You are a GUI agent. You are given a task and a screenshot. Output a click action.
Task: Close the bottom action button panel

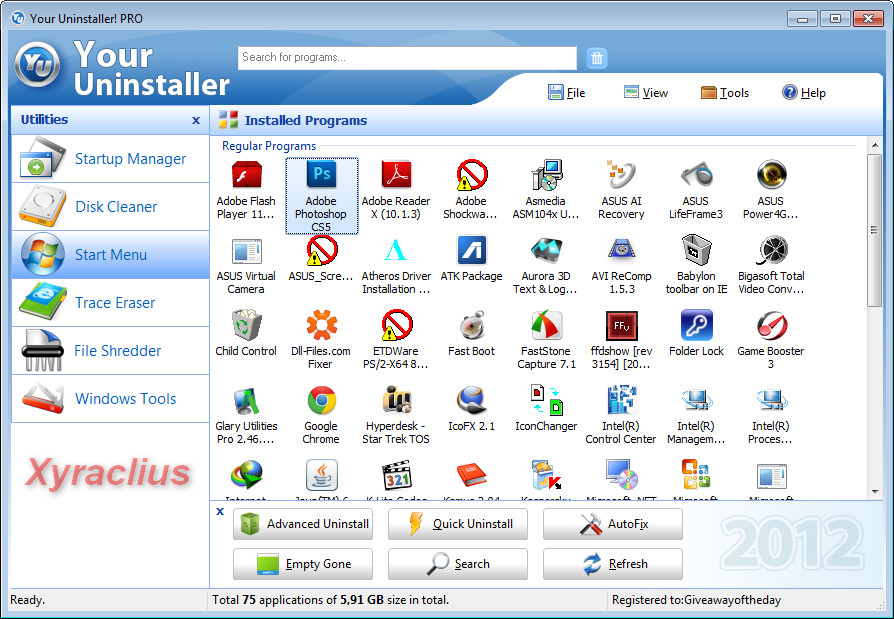pos(220,511)
